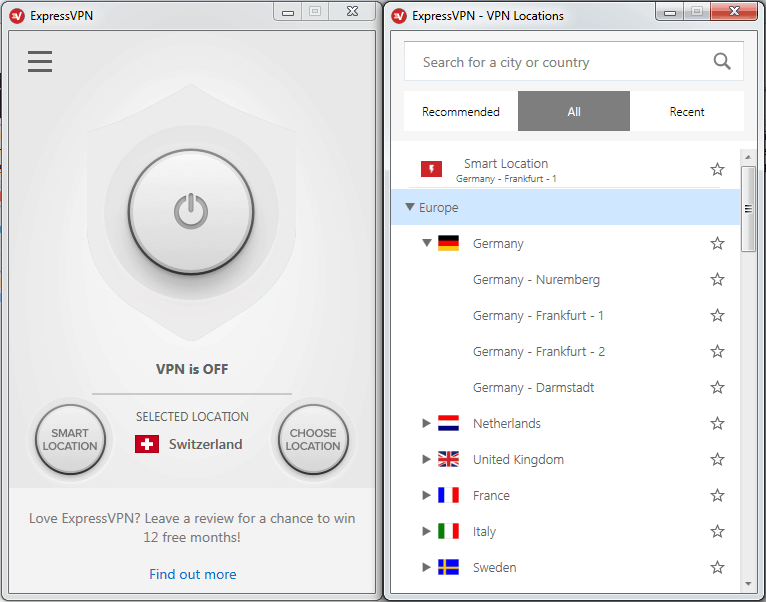Select the Netherlands country row
The width and height of the screenshot is (766, 602).
pyautogui.click(x=566, y=423)
